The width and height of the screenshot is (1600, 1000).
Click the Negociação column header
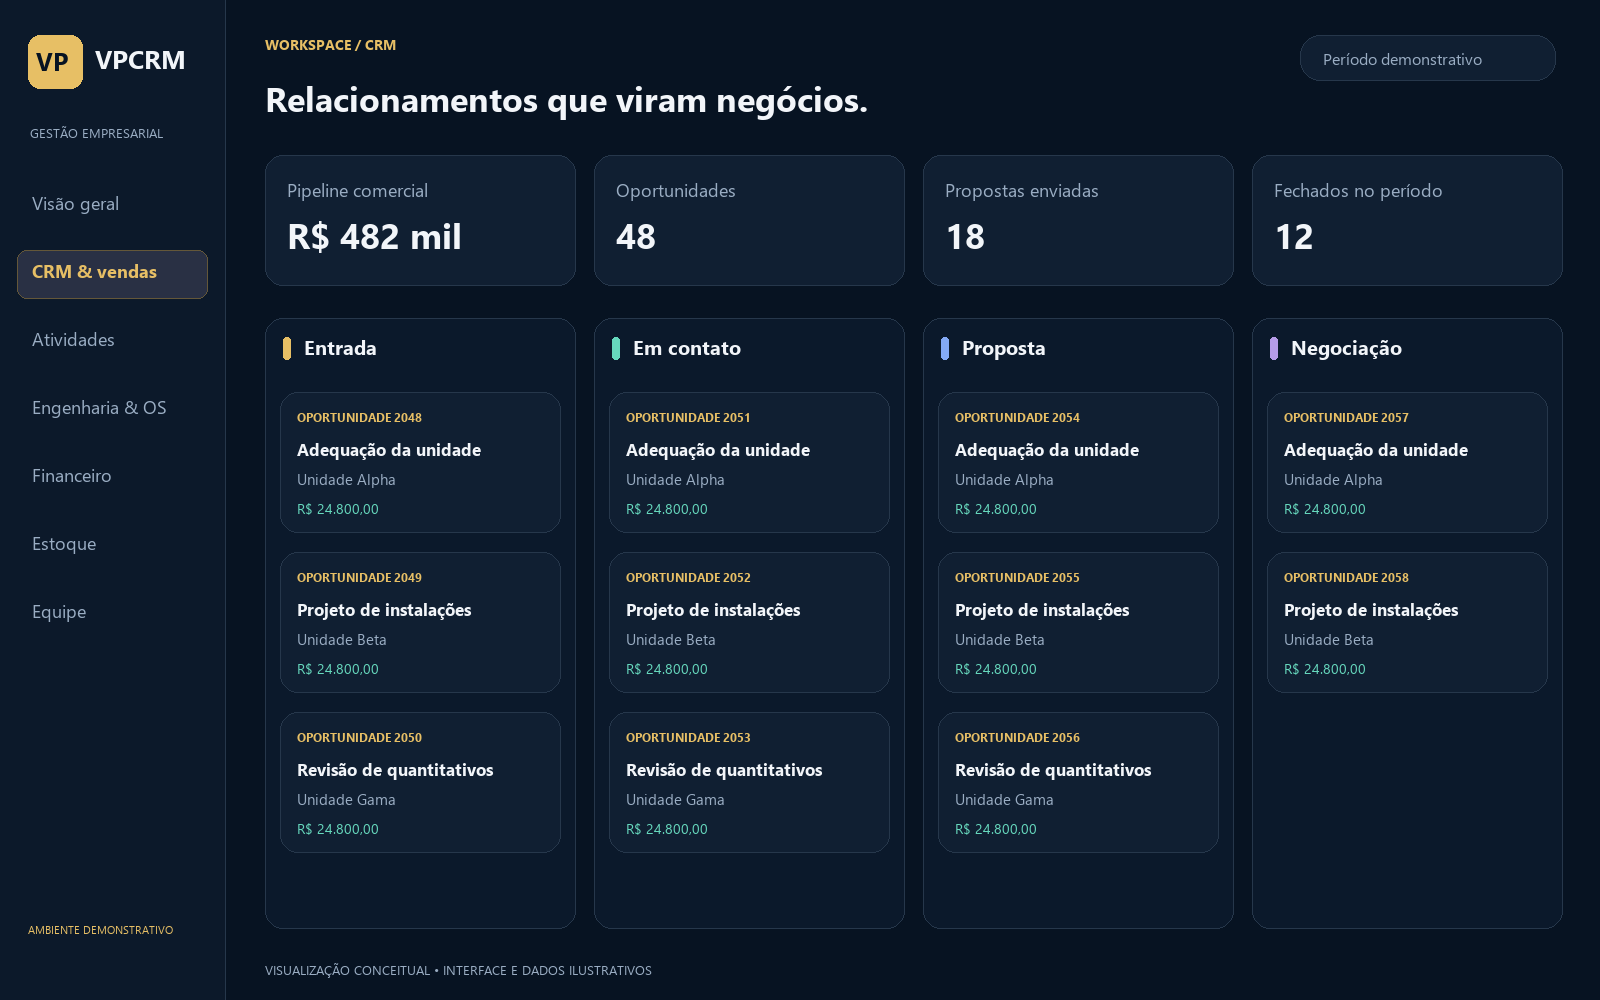1346,348
